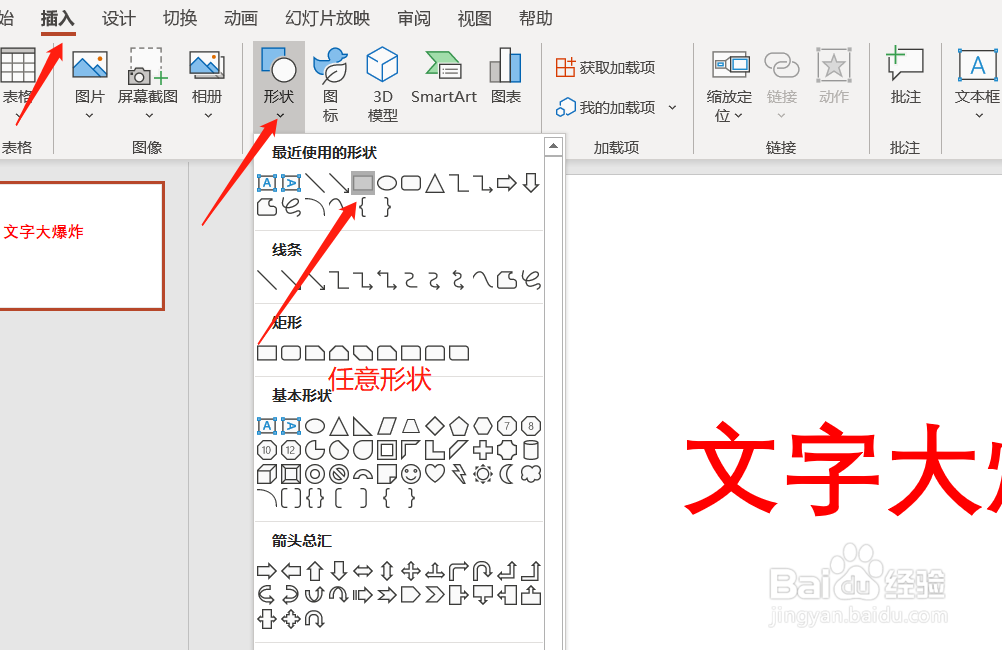Select the quad arrow in 箭头总汇
Image resolution: width=1002 pixels, height=650 pixels.
411,571
